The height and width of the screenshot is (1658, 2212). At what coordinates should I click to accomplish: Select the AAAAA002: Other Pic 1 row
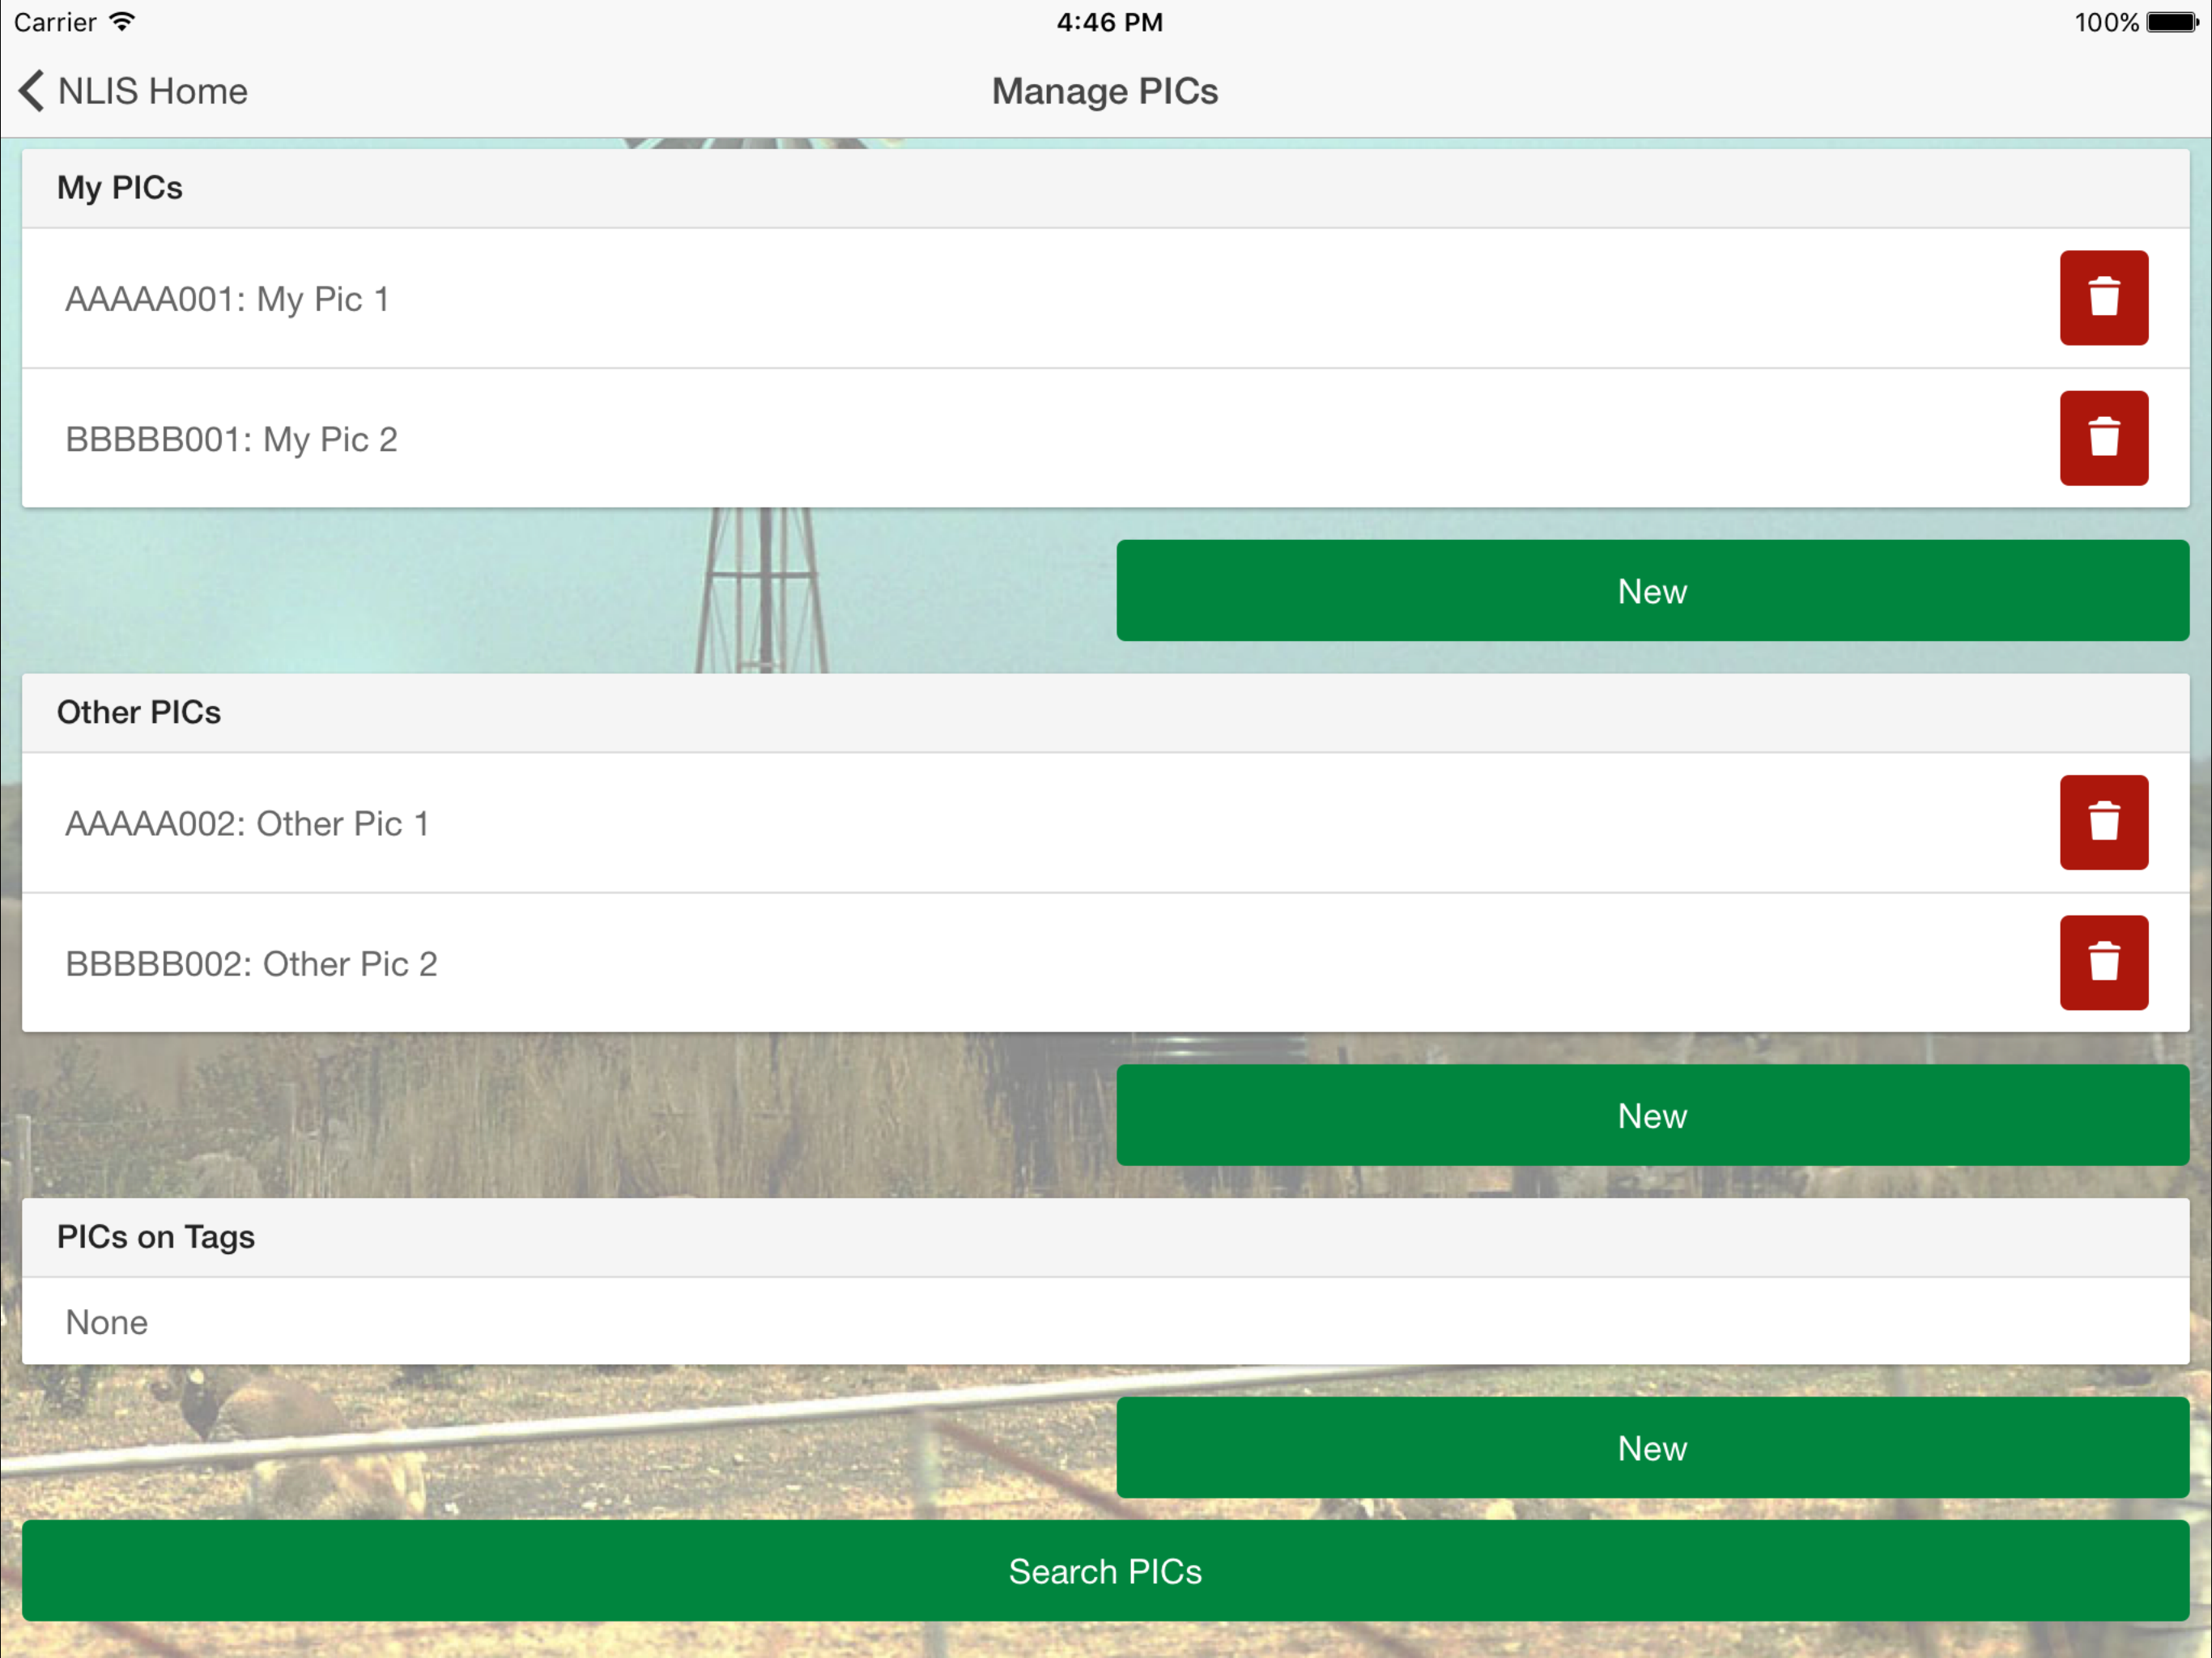[x=1105, y=822]
